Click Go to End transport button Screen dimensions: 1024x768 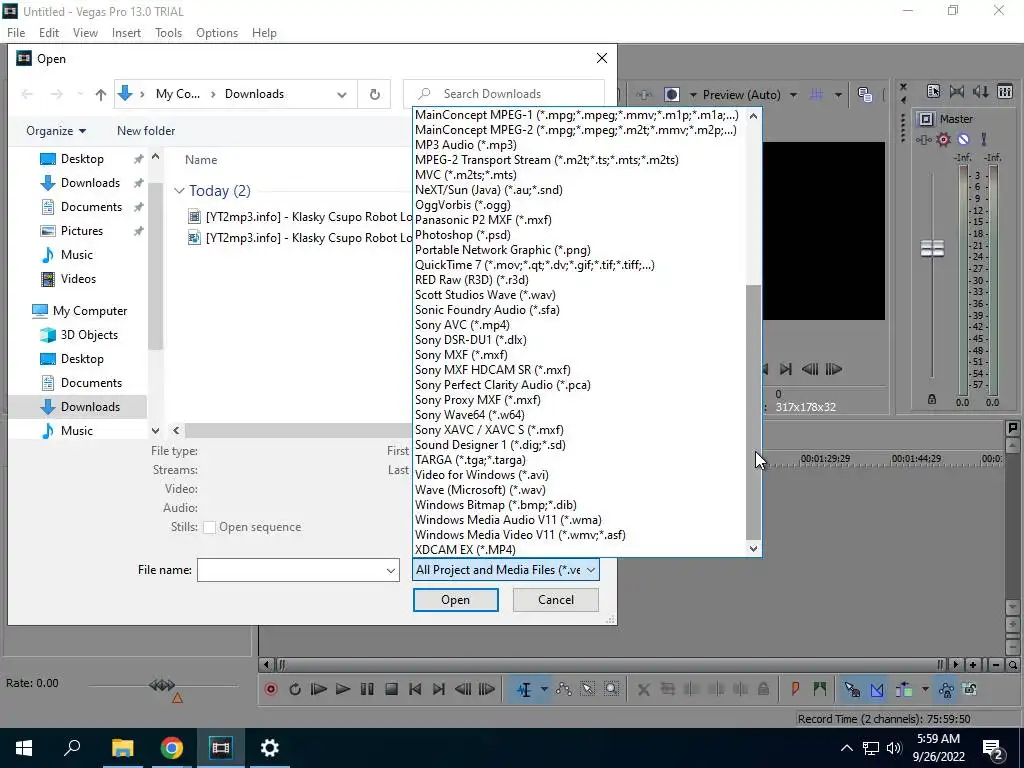pos(439,689)
